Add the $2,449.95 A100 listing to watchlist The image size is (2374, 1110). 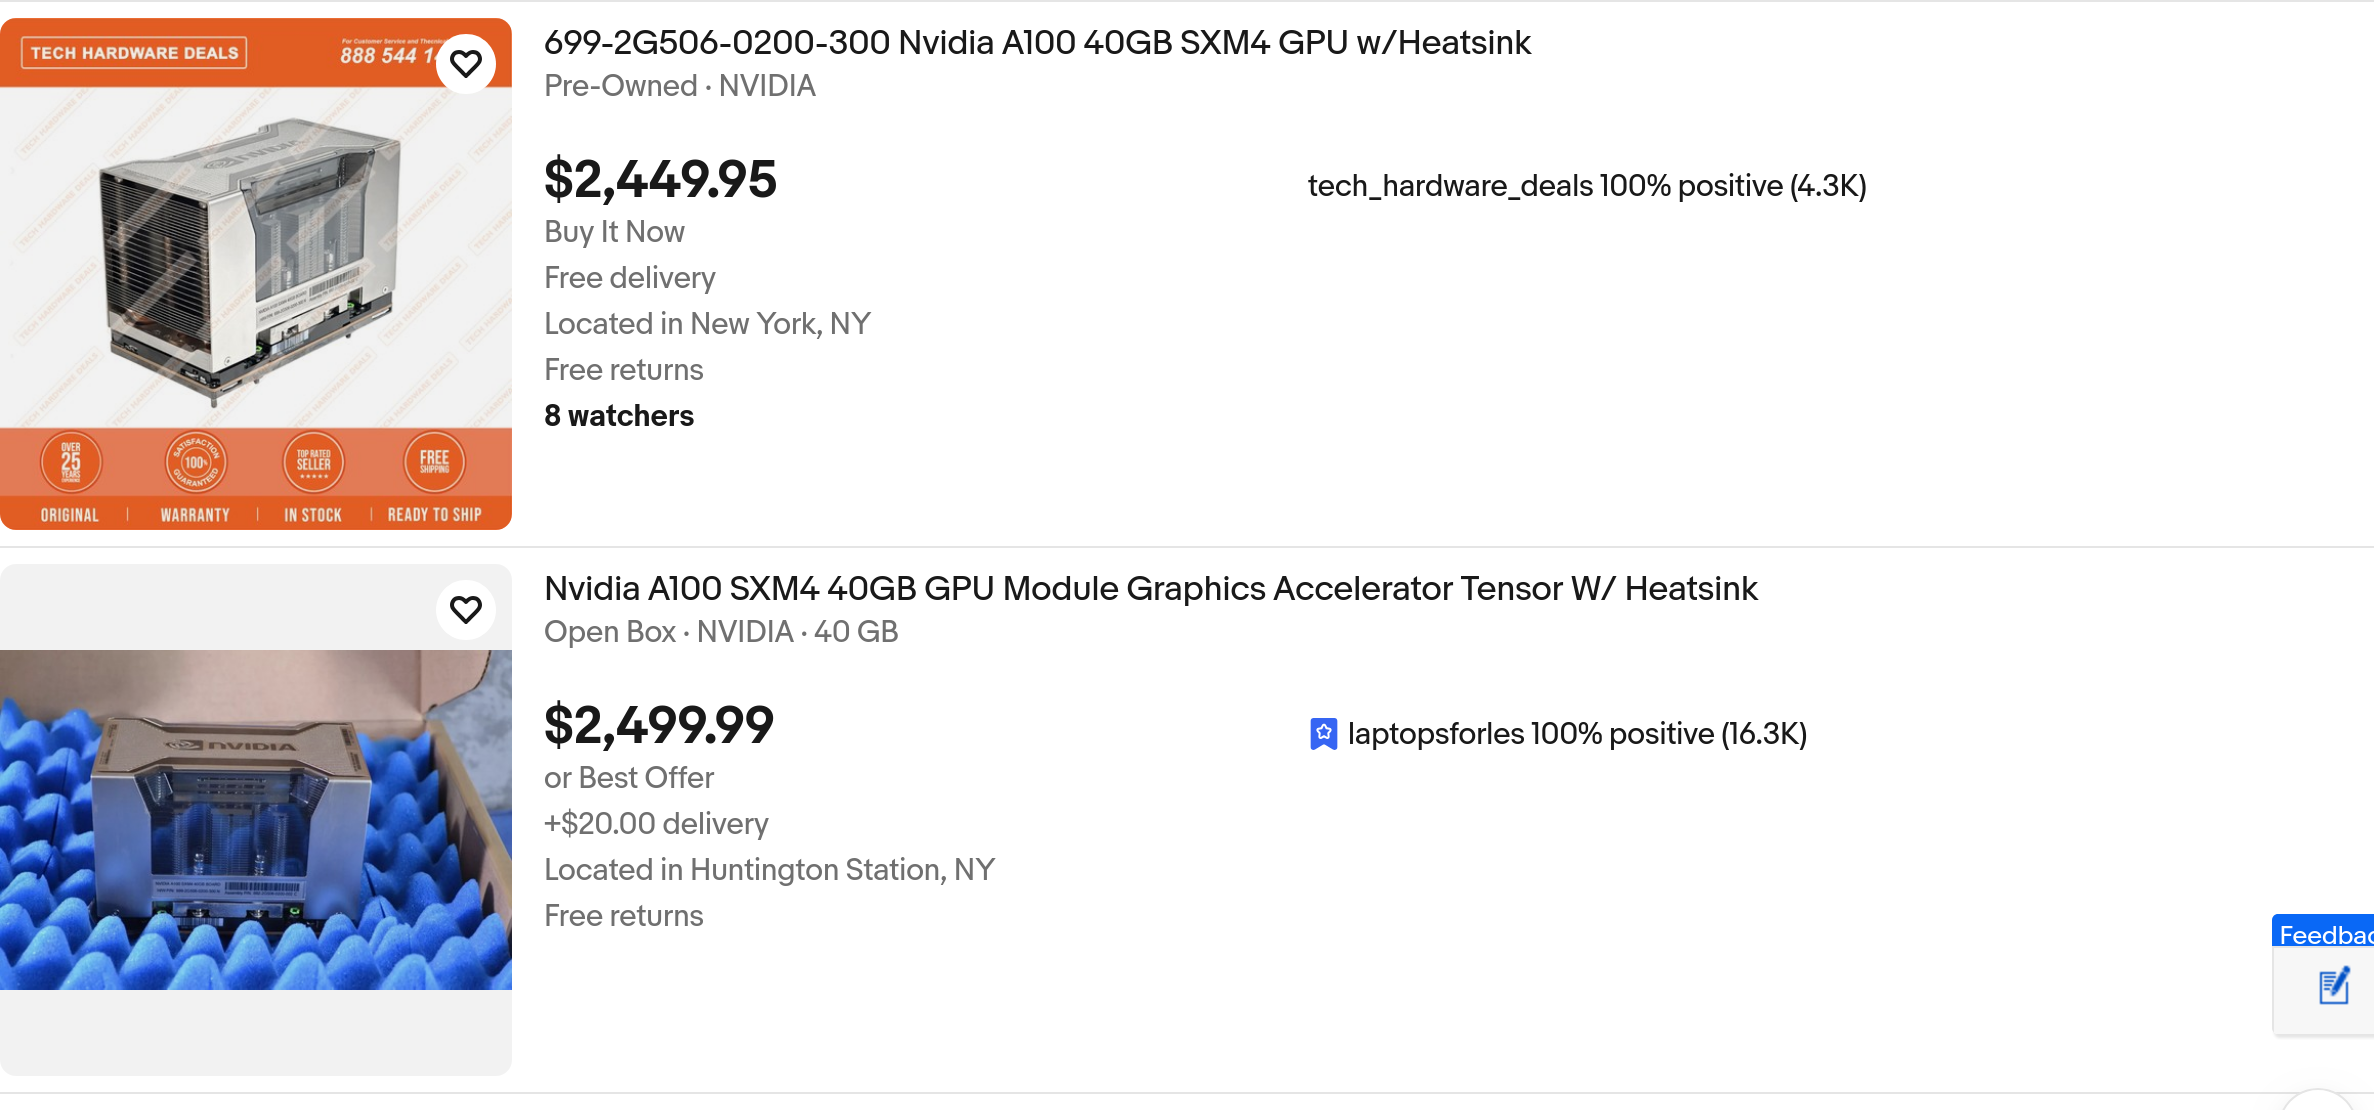click(x=466, y=64)
